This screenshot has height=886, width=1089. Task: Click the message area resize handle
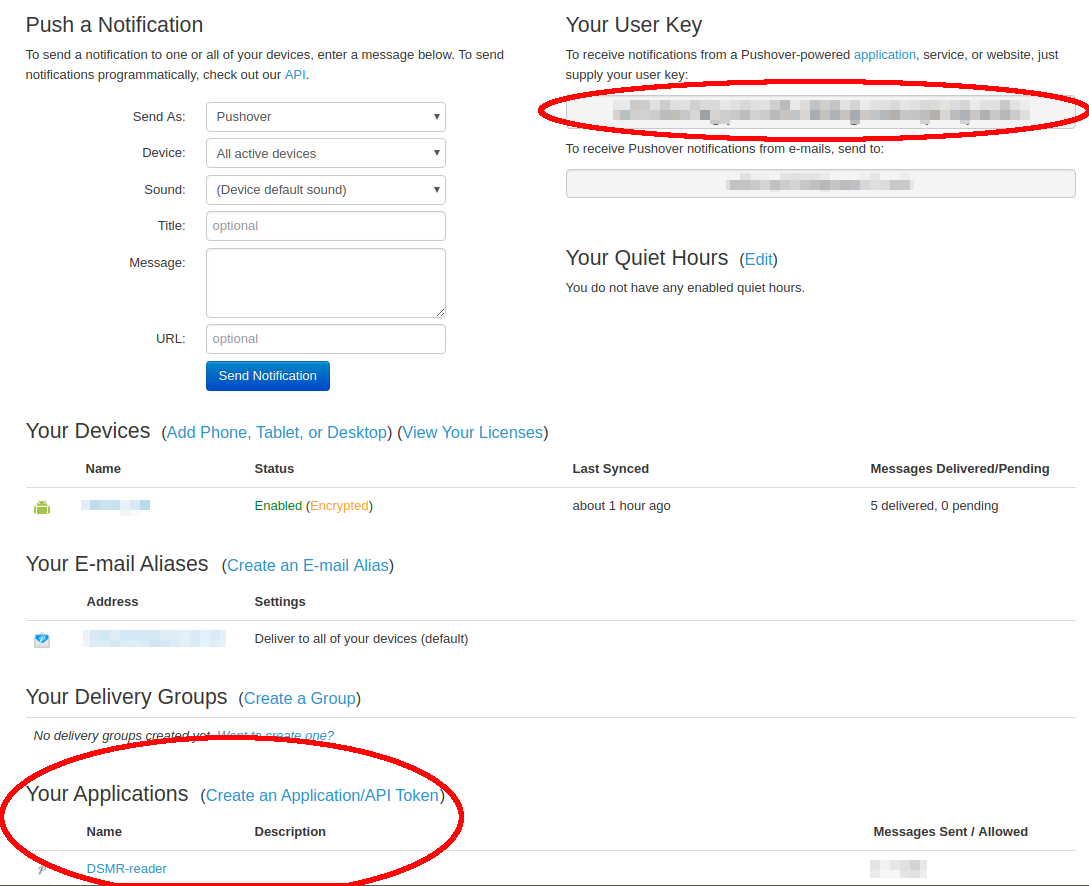pos(440,312)
